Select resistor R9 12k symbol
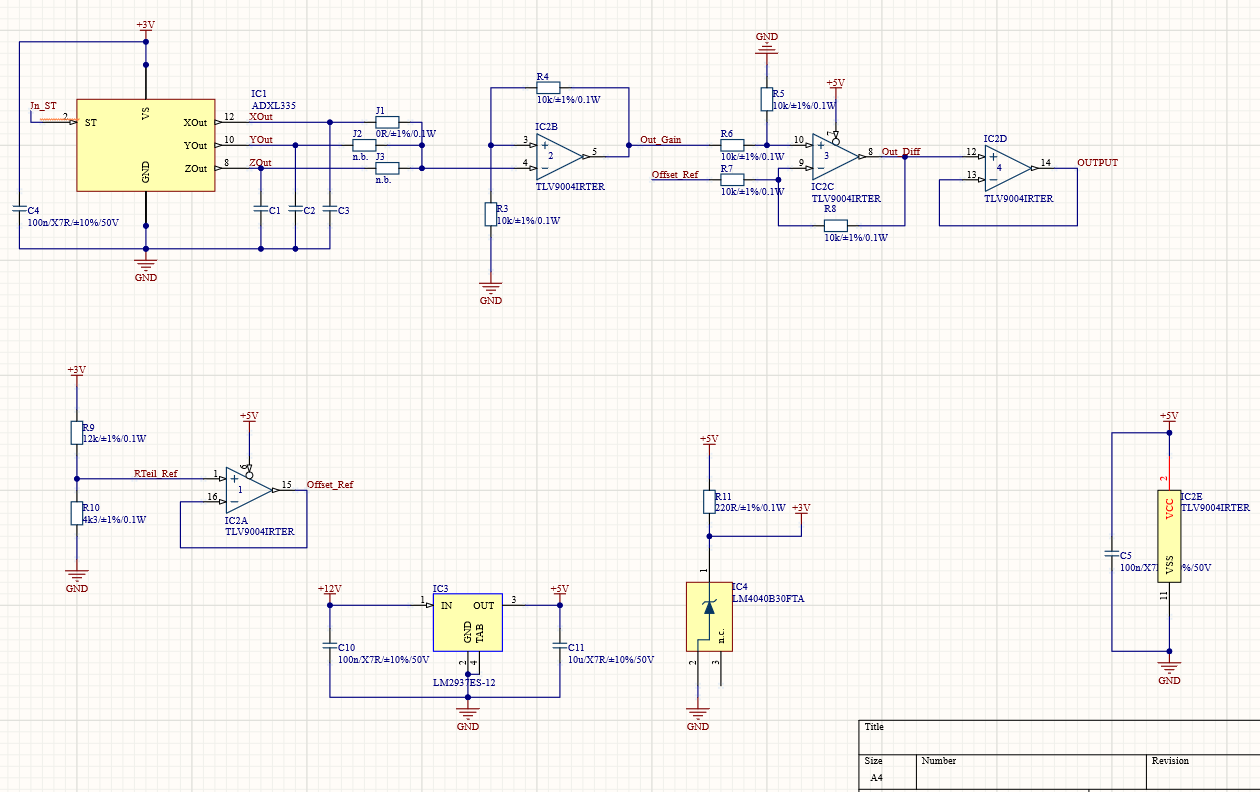Image resolution: width=1260 pixels, height=792 pixels. [77, 431]
